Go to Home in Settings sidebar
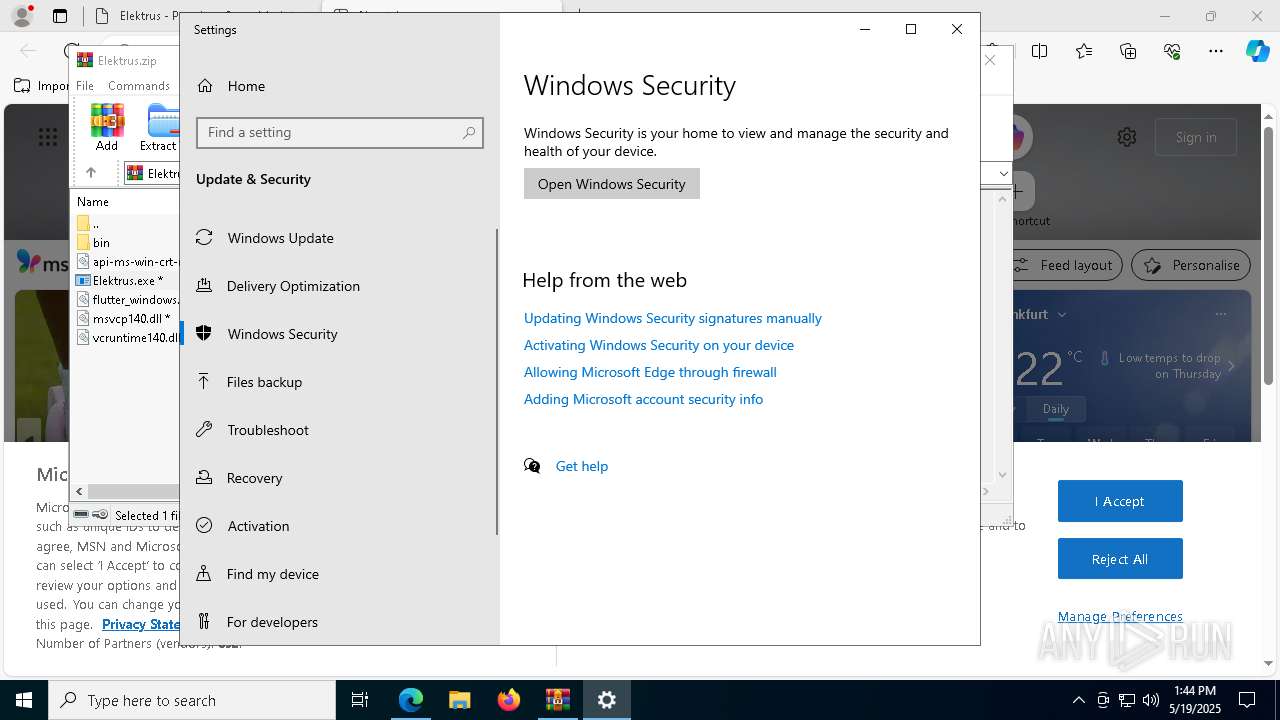The height and width of the screenshot is (720, 1280). coord(340,86)
